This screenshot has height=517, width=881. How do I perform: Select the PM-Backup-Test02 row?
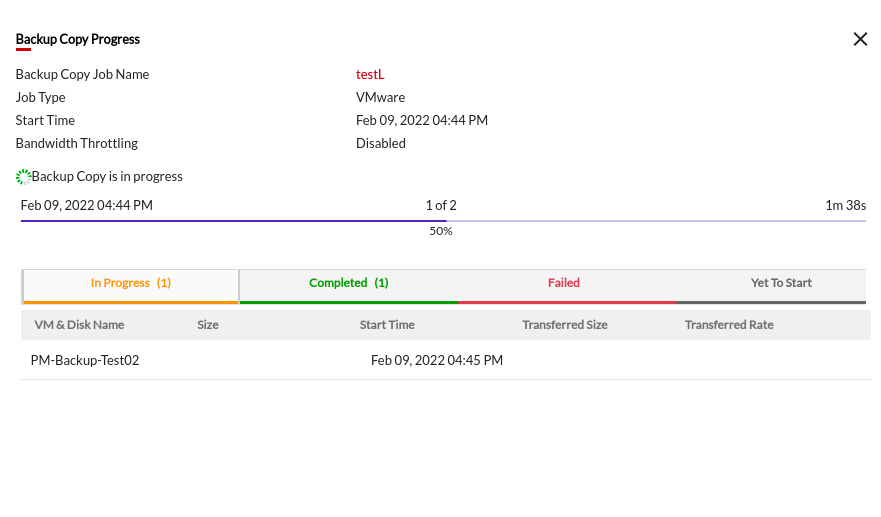pos(85,360)
